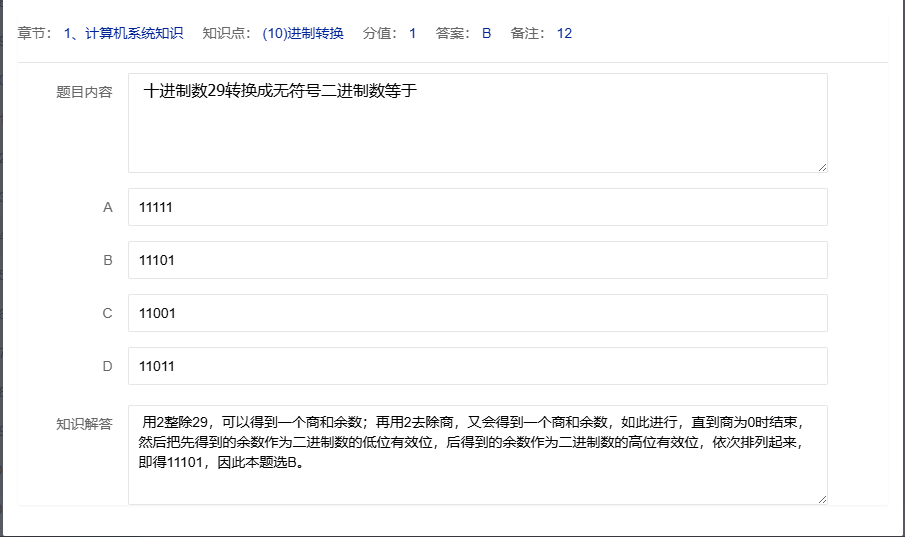Viewport: 905px width, 537px height.
Task: Click the 备注 label in header
Action: coord(528,33)
